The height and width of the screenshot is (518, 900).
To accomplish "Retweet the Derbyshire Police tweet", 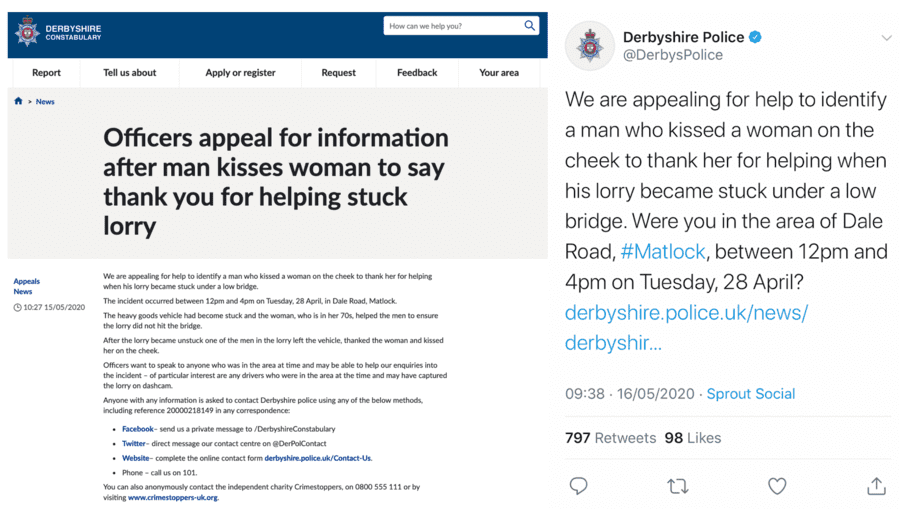I will (x=677, y=486).
